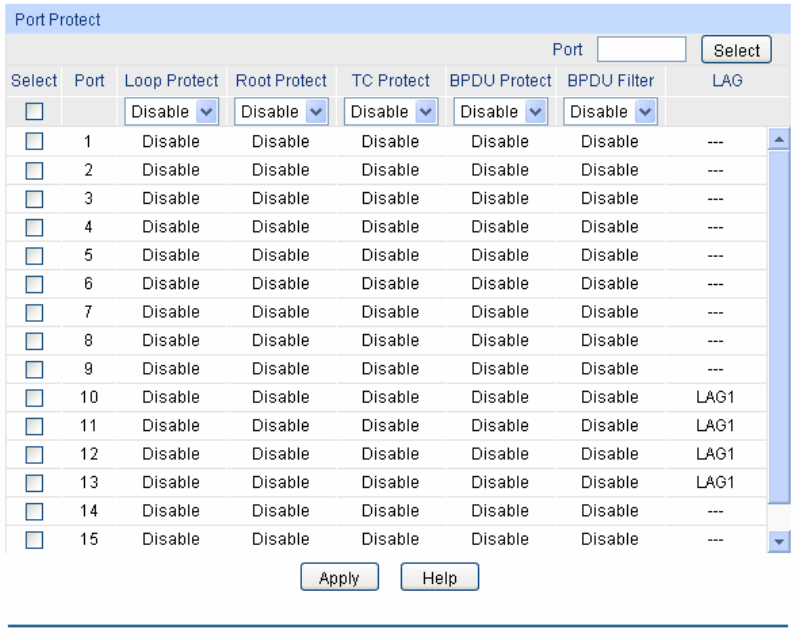
Task: Select port 3 checkbox
Action: [34, 199]
